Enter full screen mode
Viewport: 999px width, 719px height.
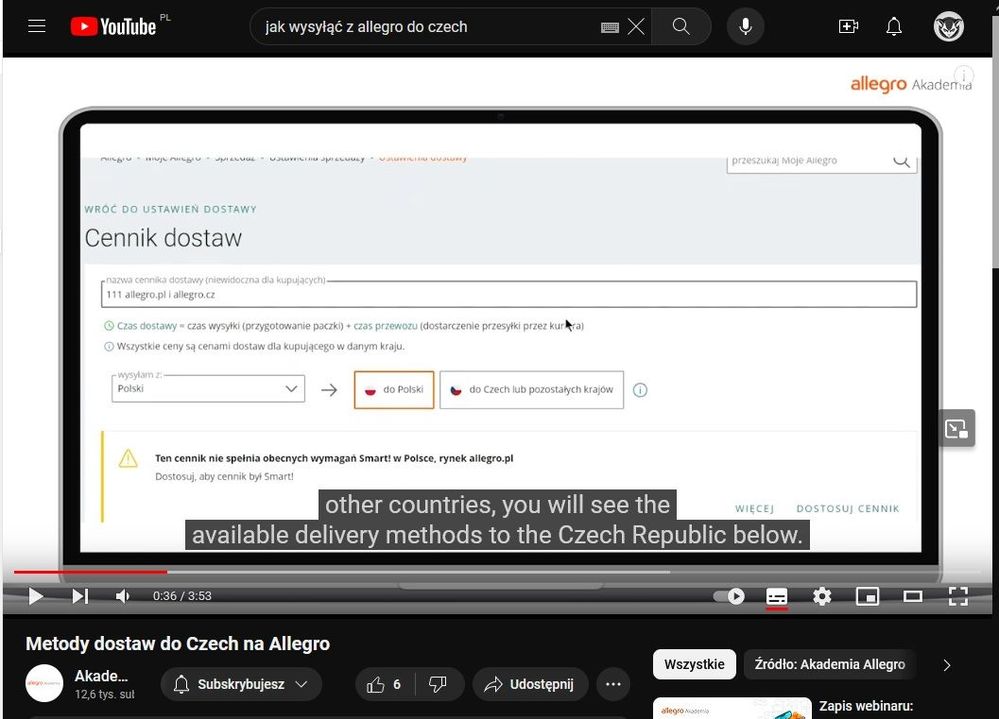(958, 596)
